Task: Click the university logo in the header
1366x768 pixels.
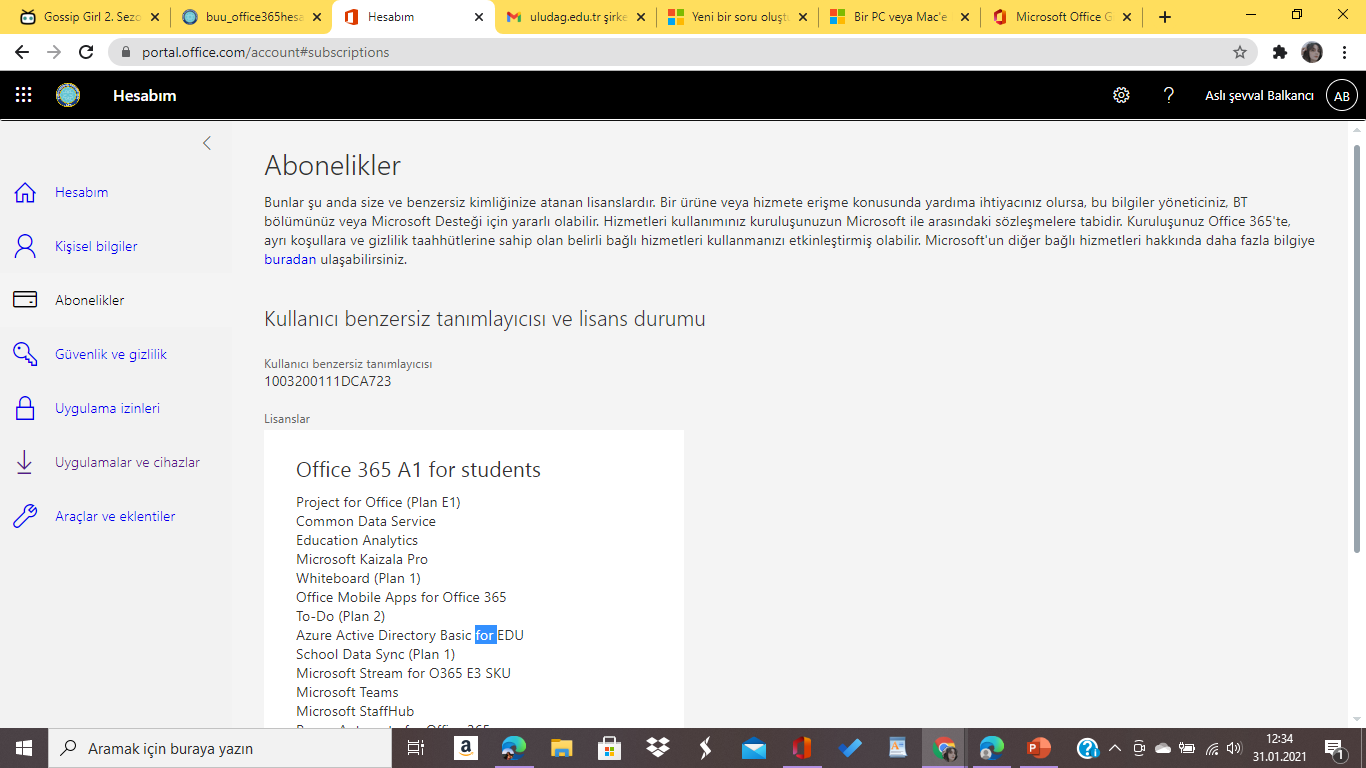Action: click(x=68, y=95)
